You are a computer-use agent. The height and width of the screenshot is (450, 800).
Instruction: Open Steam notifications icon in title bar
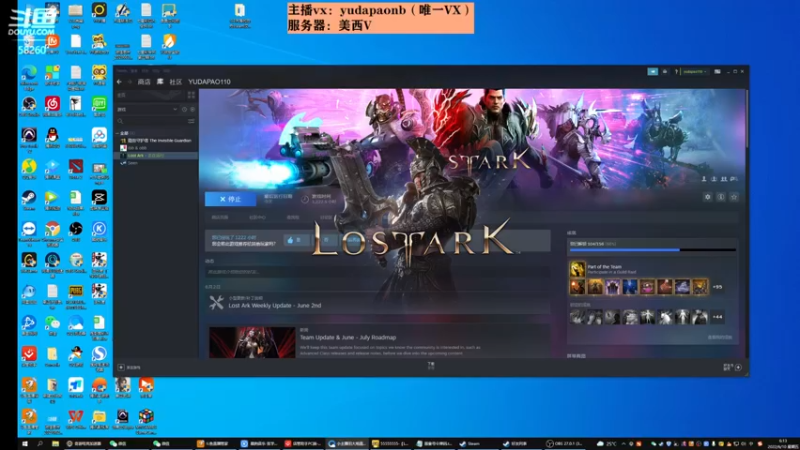coord(665,71)
